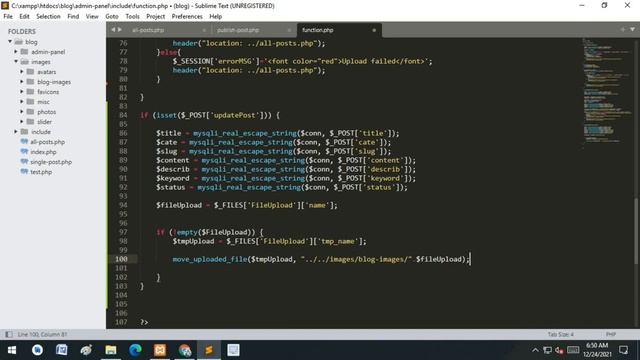Expand the blog-images folder arrow
The height and width of the screenshot is (360, 640).
22,82
